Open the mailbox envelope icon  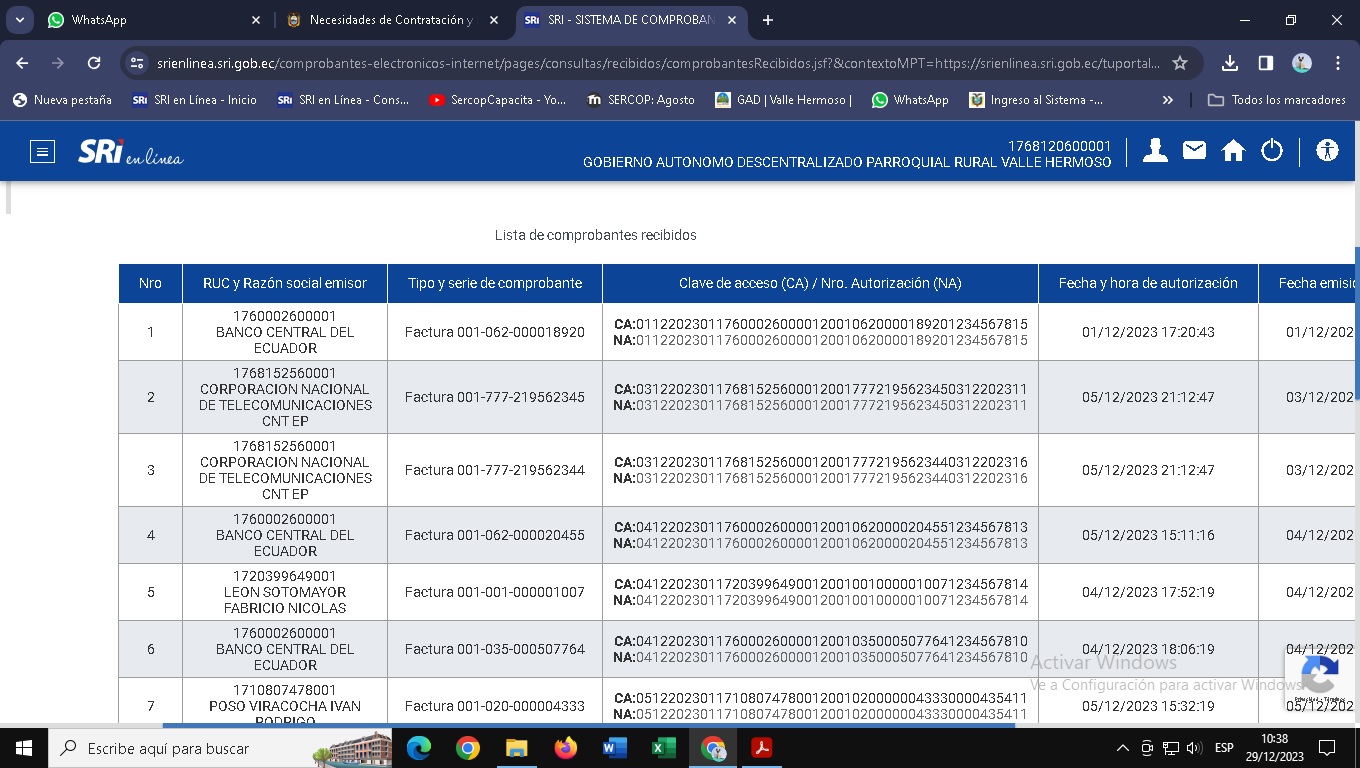click(1194, 151)
